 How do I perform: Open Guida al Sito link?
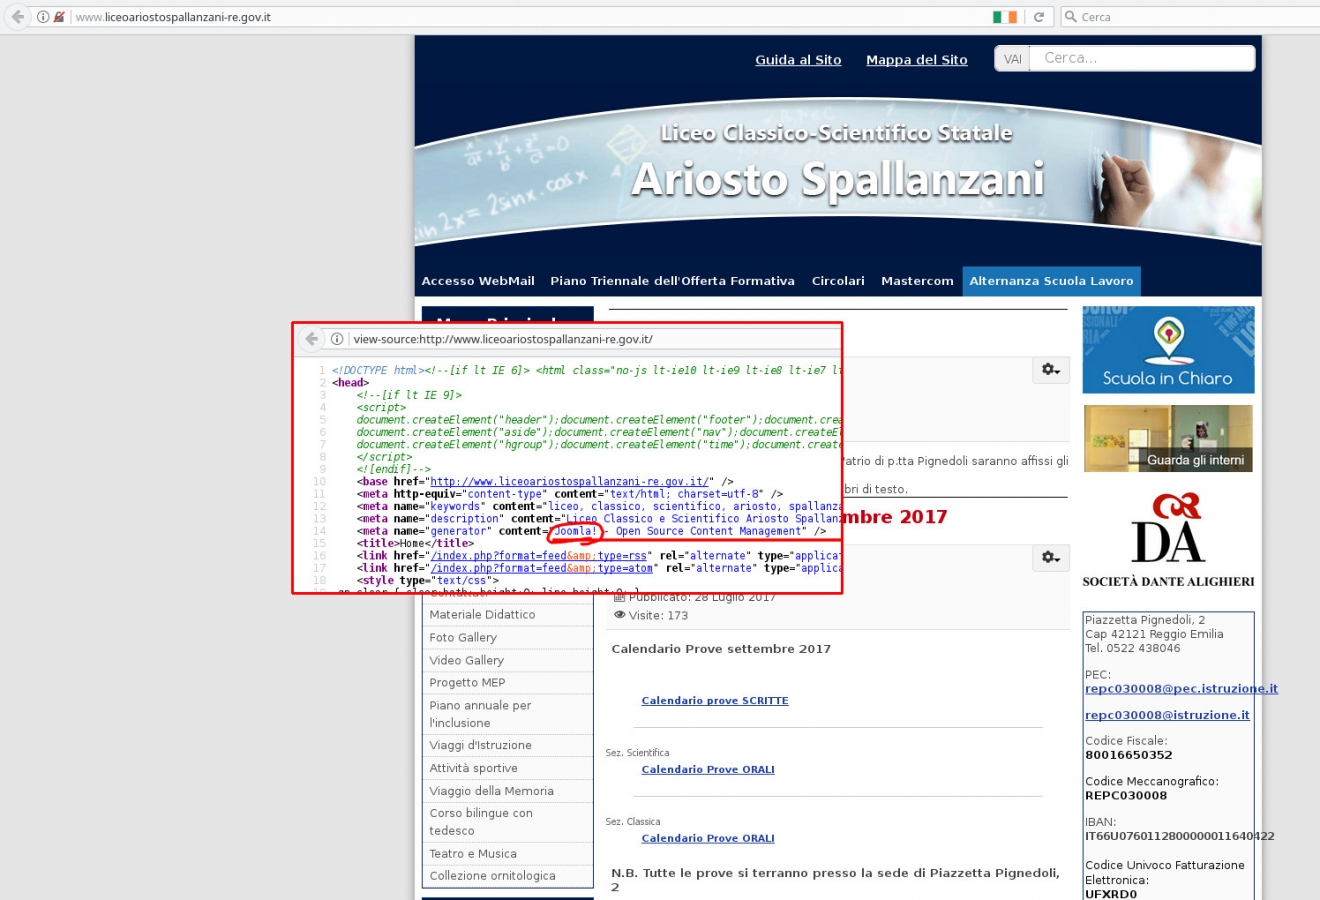pyautogui.click(x=798, y=60)
